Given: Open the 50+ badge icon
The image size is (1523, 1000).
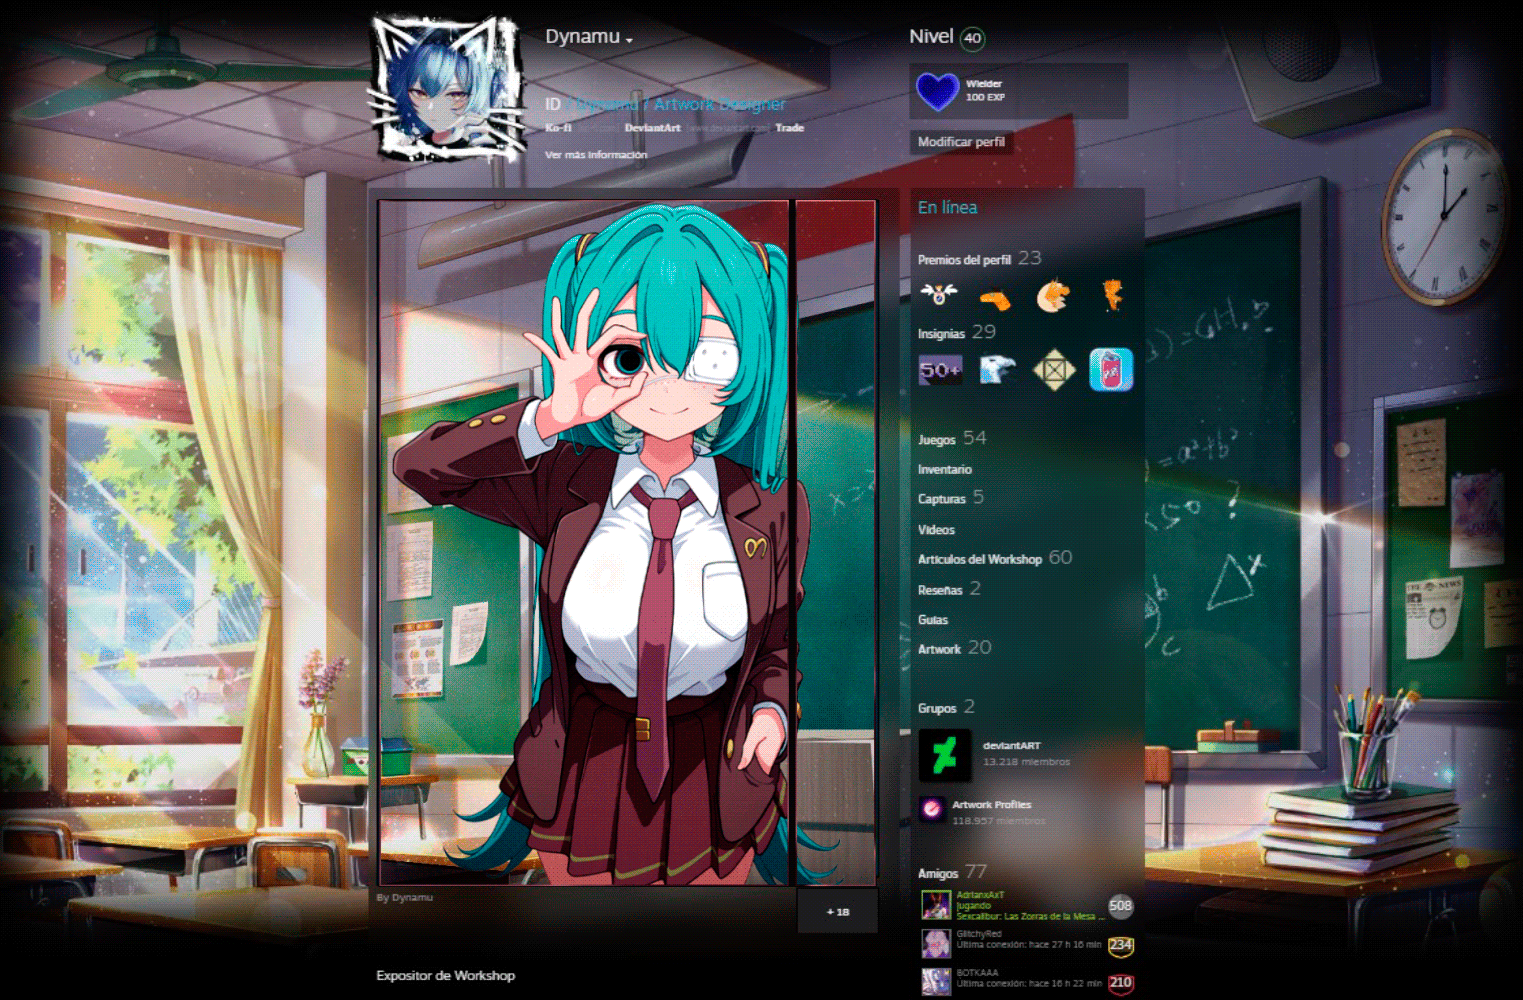Looking at the screenshot, I should point(940,370).
